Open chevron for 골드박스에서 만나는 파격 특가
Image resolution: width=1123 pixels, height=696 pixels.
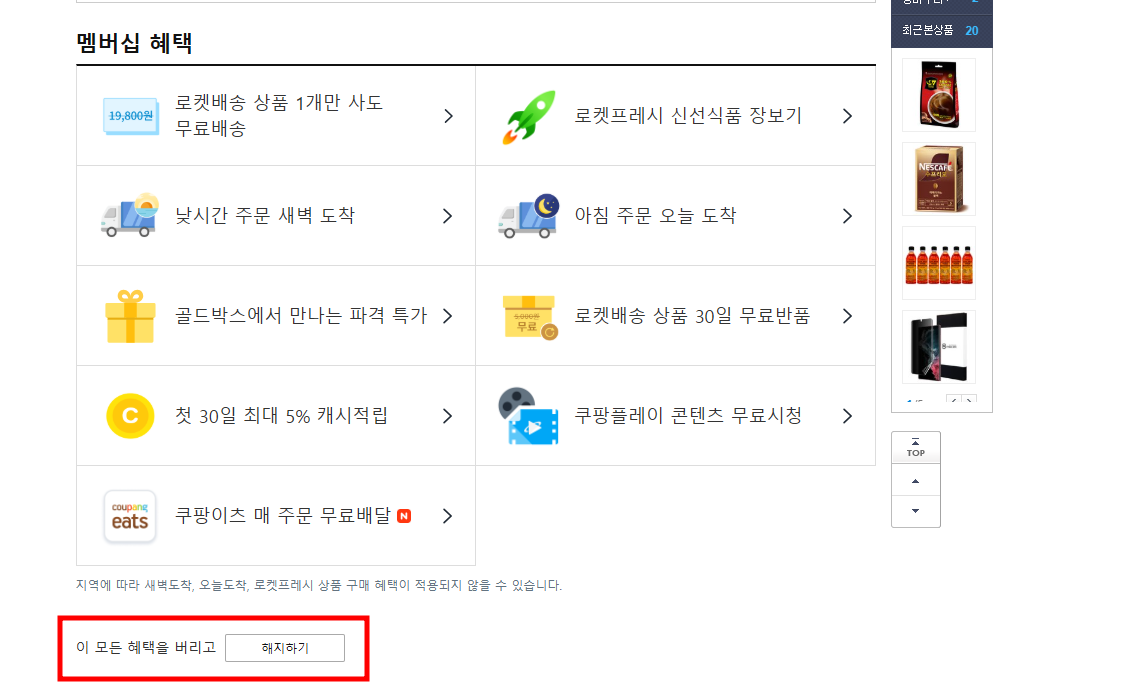pyautogui.click(x=448, y=316)
